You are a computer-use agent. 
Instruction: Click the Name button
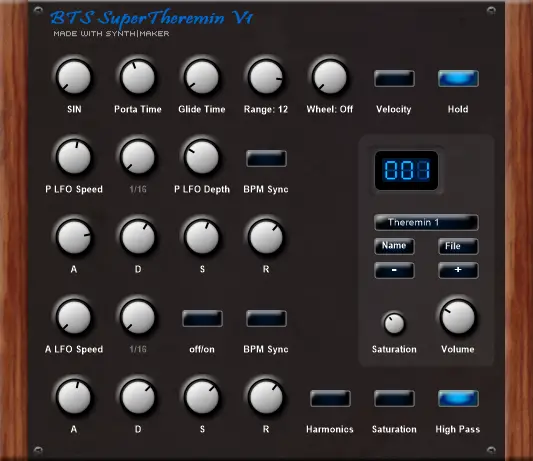coord(394,246)
